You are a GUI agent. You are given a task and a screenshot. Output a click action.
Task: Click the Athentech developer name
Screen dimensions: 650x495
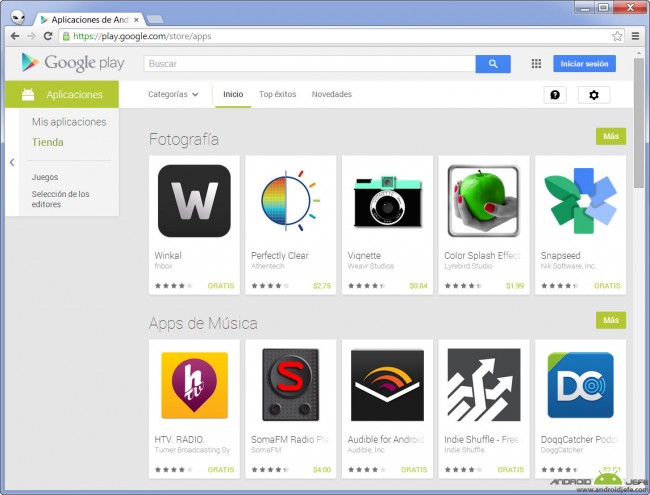(267, 266)
